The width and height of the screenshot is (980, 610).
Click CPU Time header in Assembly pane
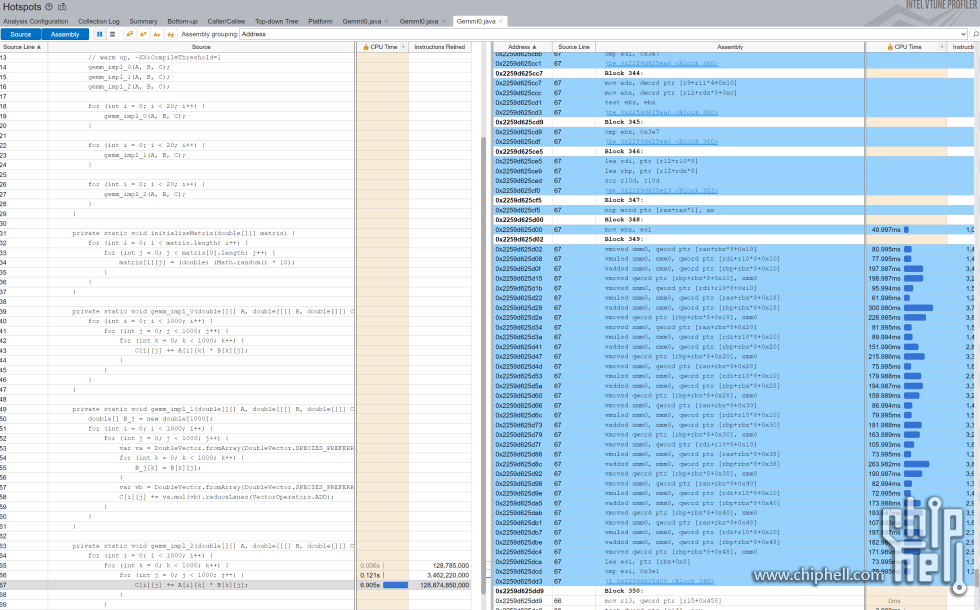[x=904, y=47]
